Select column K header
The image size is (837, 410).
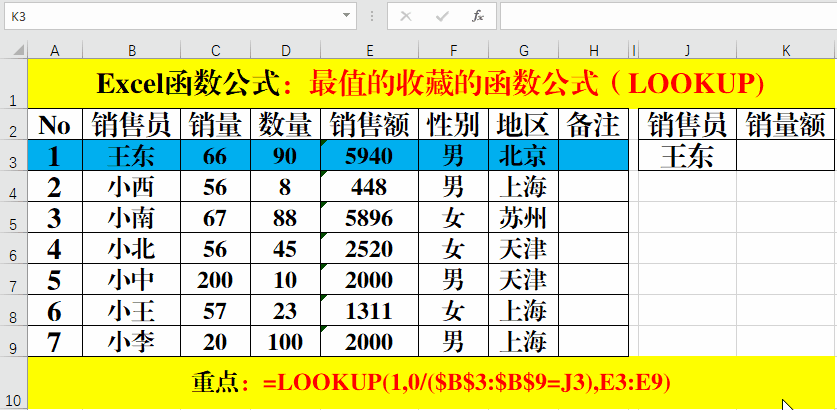(x=786, y=51)
